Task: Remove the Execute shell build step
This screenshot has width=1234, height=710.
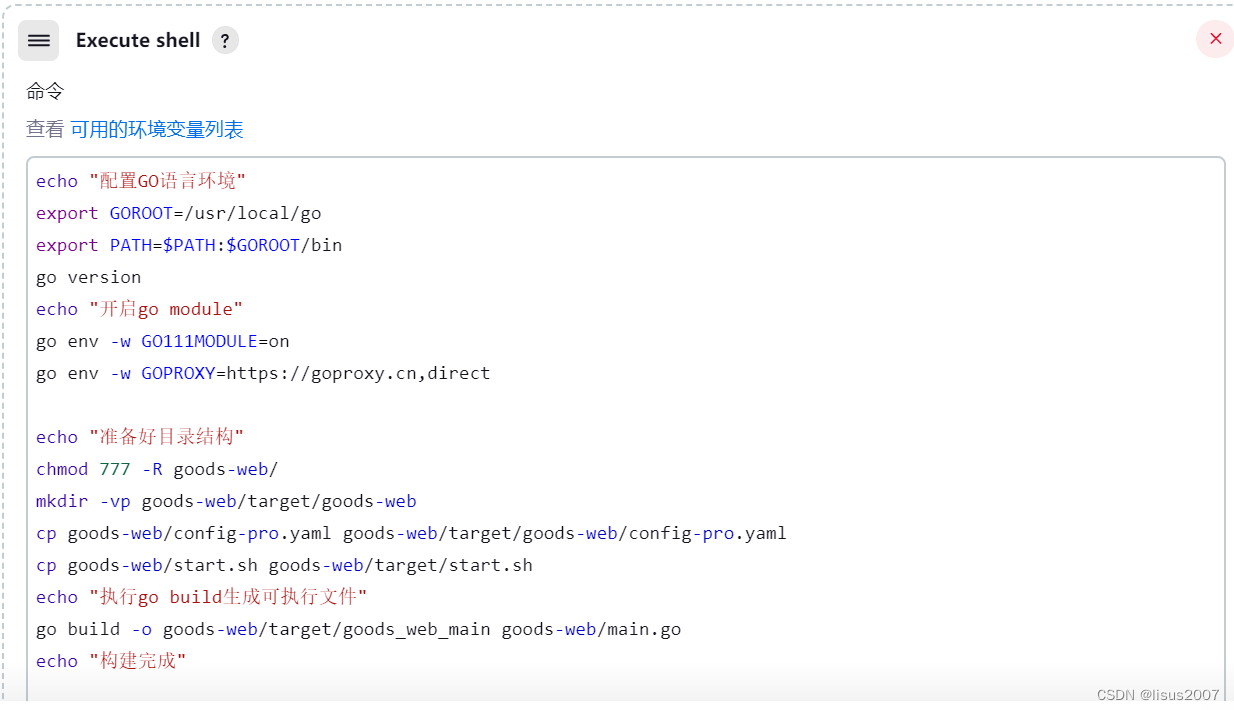Action: [1215, 39]
